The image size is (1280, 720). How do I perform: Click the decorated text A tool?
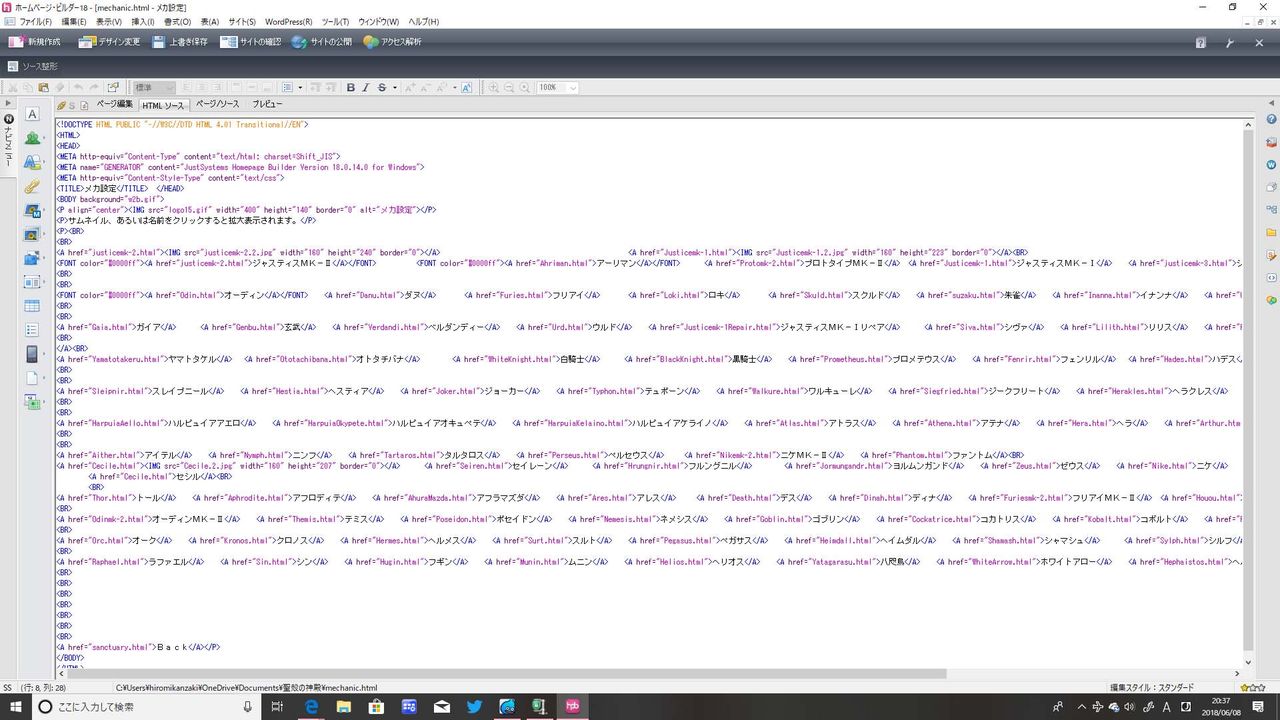click(x=32, y=162)
